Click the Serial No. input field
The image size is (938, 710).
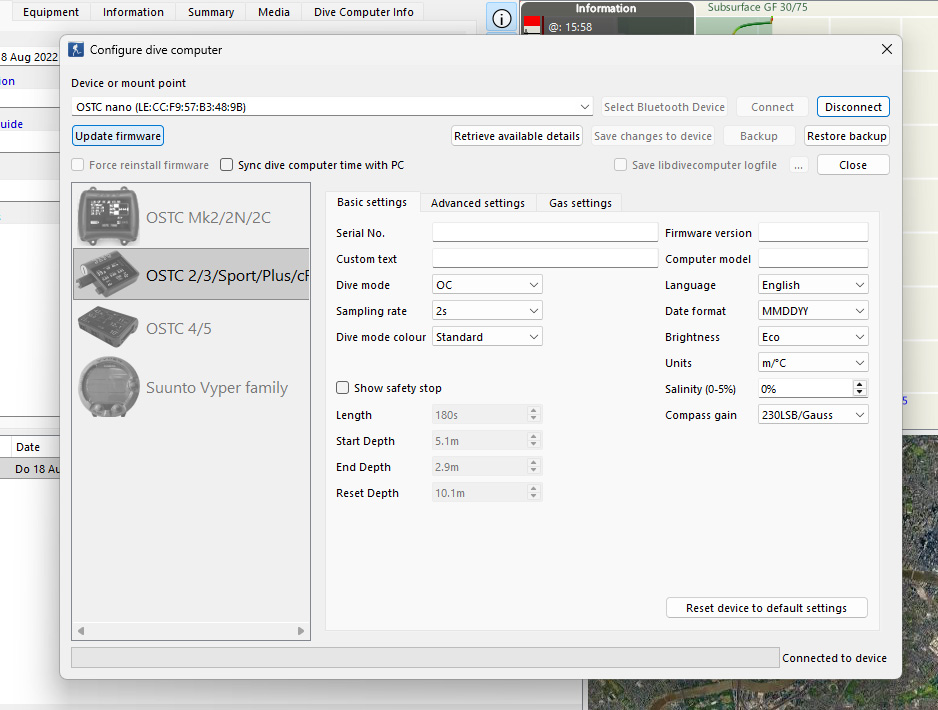tap(545, 233)
